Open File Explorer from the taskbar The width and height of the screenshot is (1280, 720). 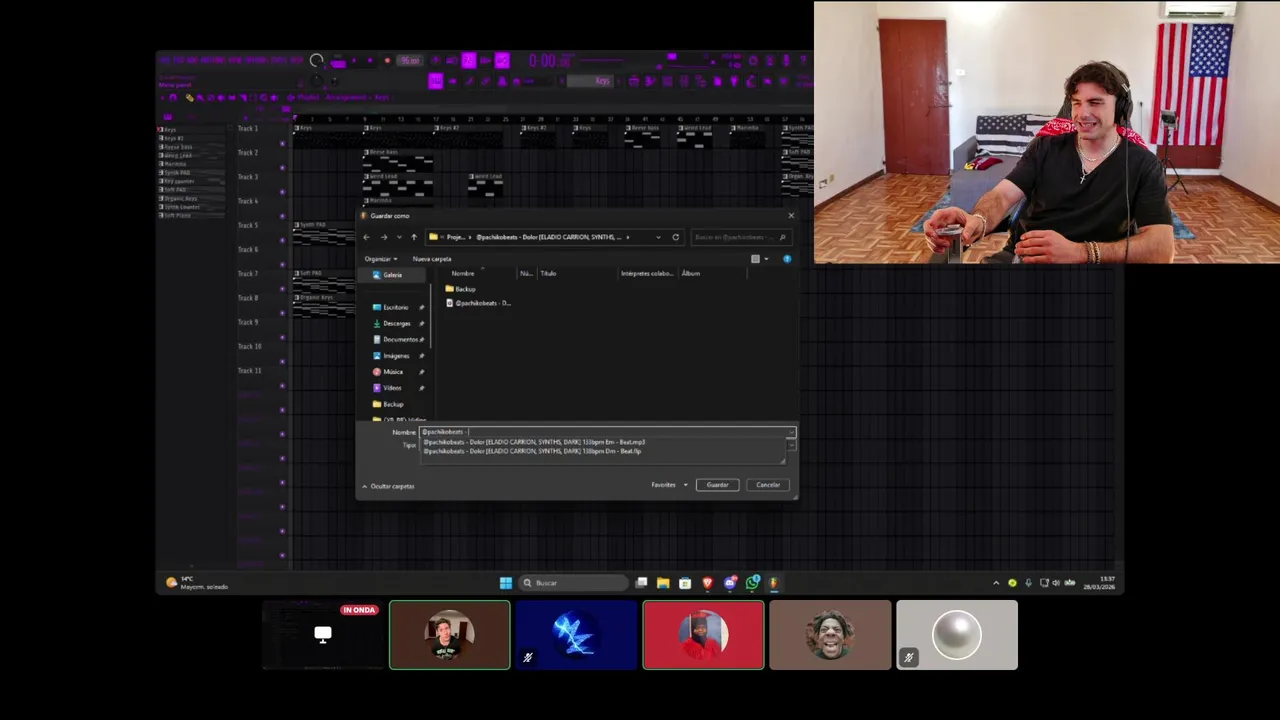(x=663, y=583)
